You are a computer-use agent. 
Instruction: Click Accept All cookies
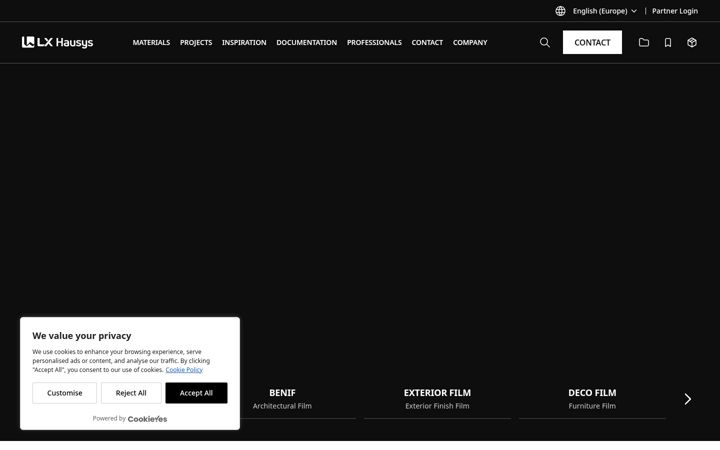[x=196, y=393]
